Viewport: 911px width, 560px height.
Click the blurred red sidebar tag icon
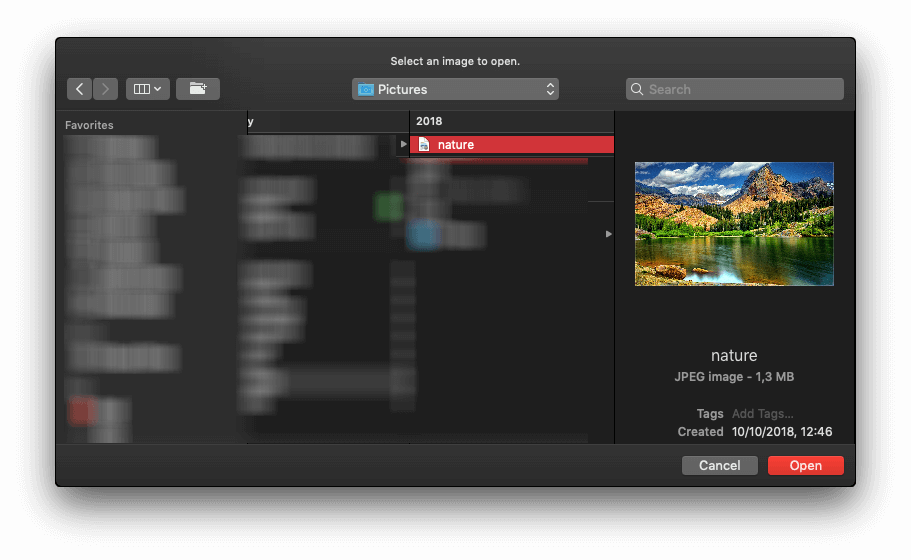pos(82,410)
